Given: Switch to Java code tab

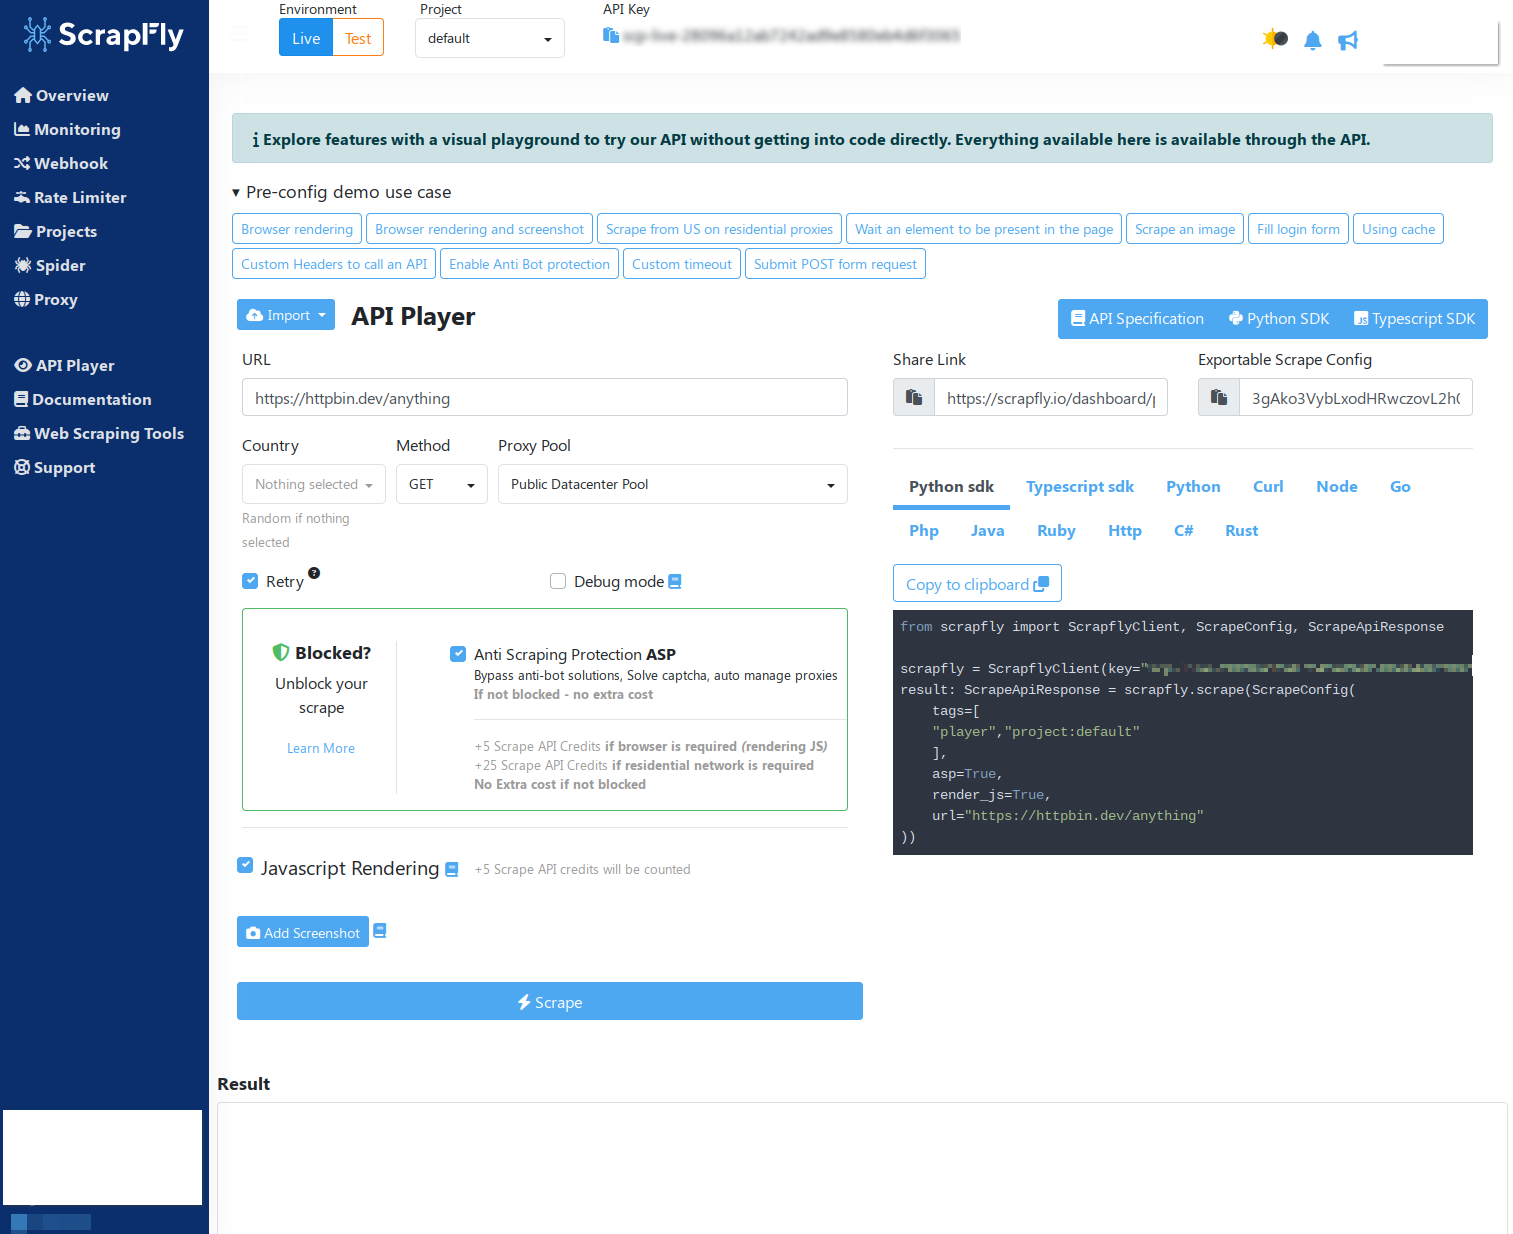Looking at the screenshot, I should coord(987,531).
